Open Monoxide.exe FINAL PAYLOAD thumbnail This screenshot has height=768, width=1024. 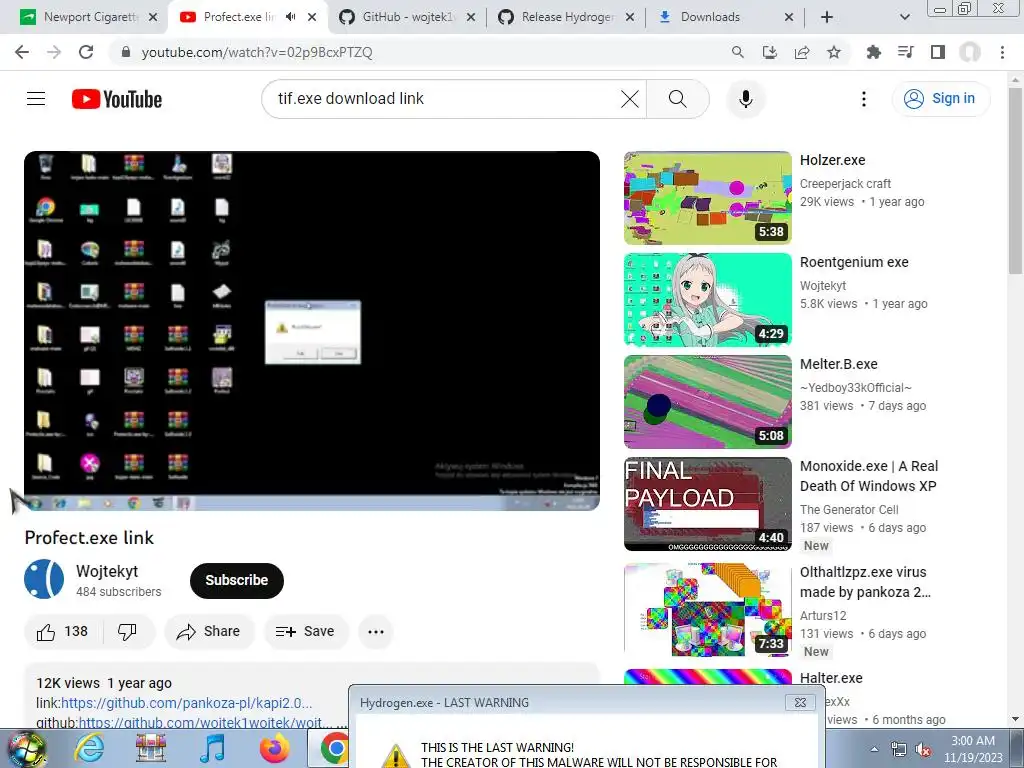(707, 504)
